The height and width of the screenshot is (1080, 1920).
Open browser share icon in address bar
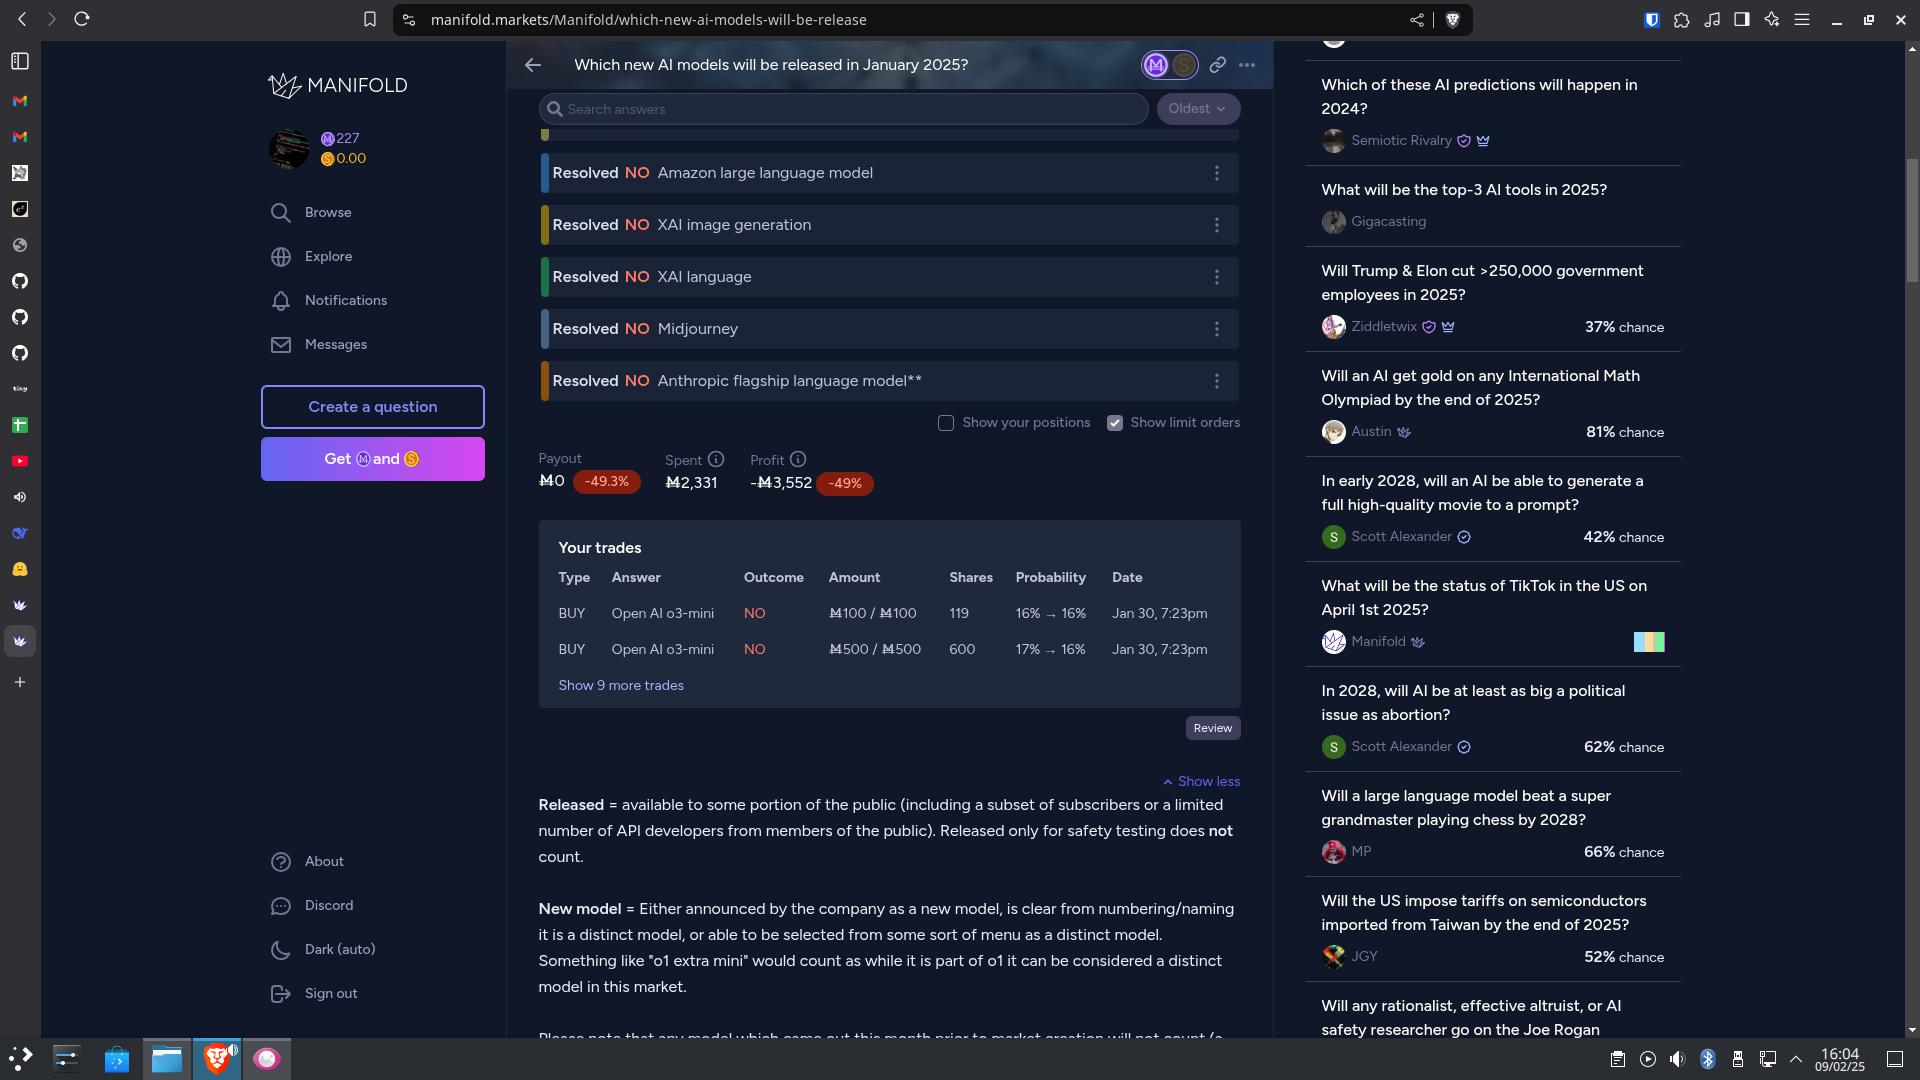(1417, 19)
